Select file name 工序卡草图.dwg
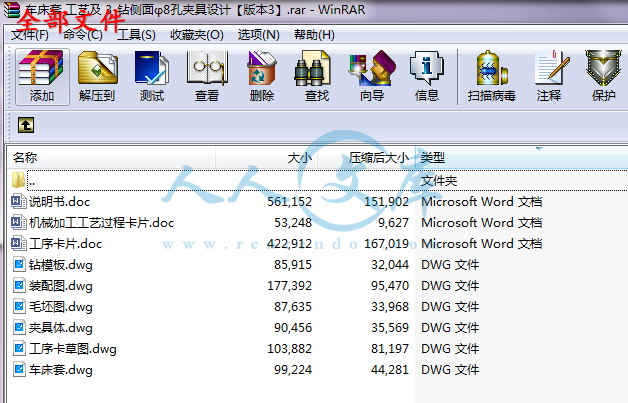The width and height of the screenshot is (628, 403). 72,349
